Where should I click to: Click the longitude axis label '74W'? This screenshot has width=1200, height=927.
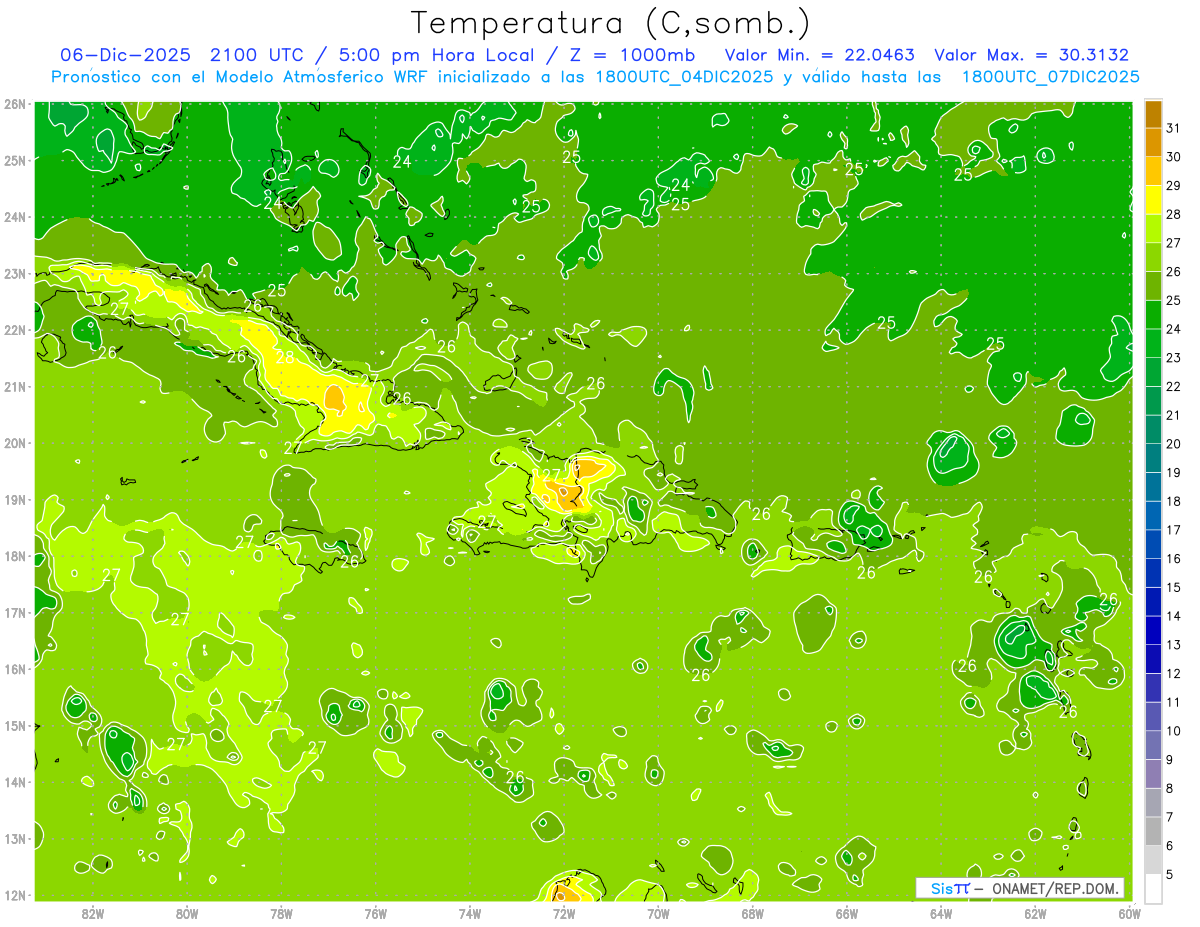tap(470, 913)
